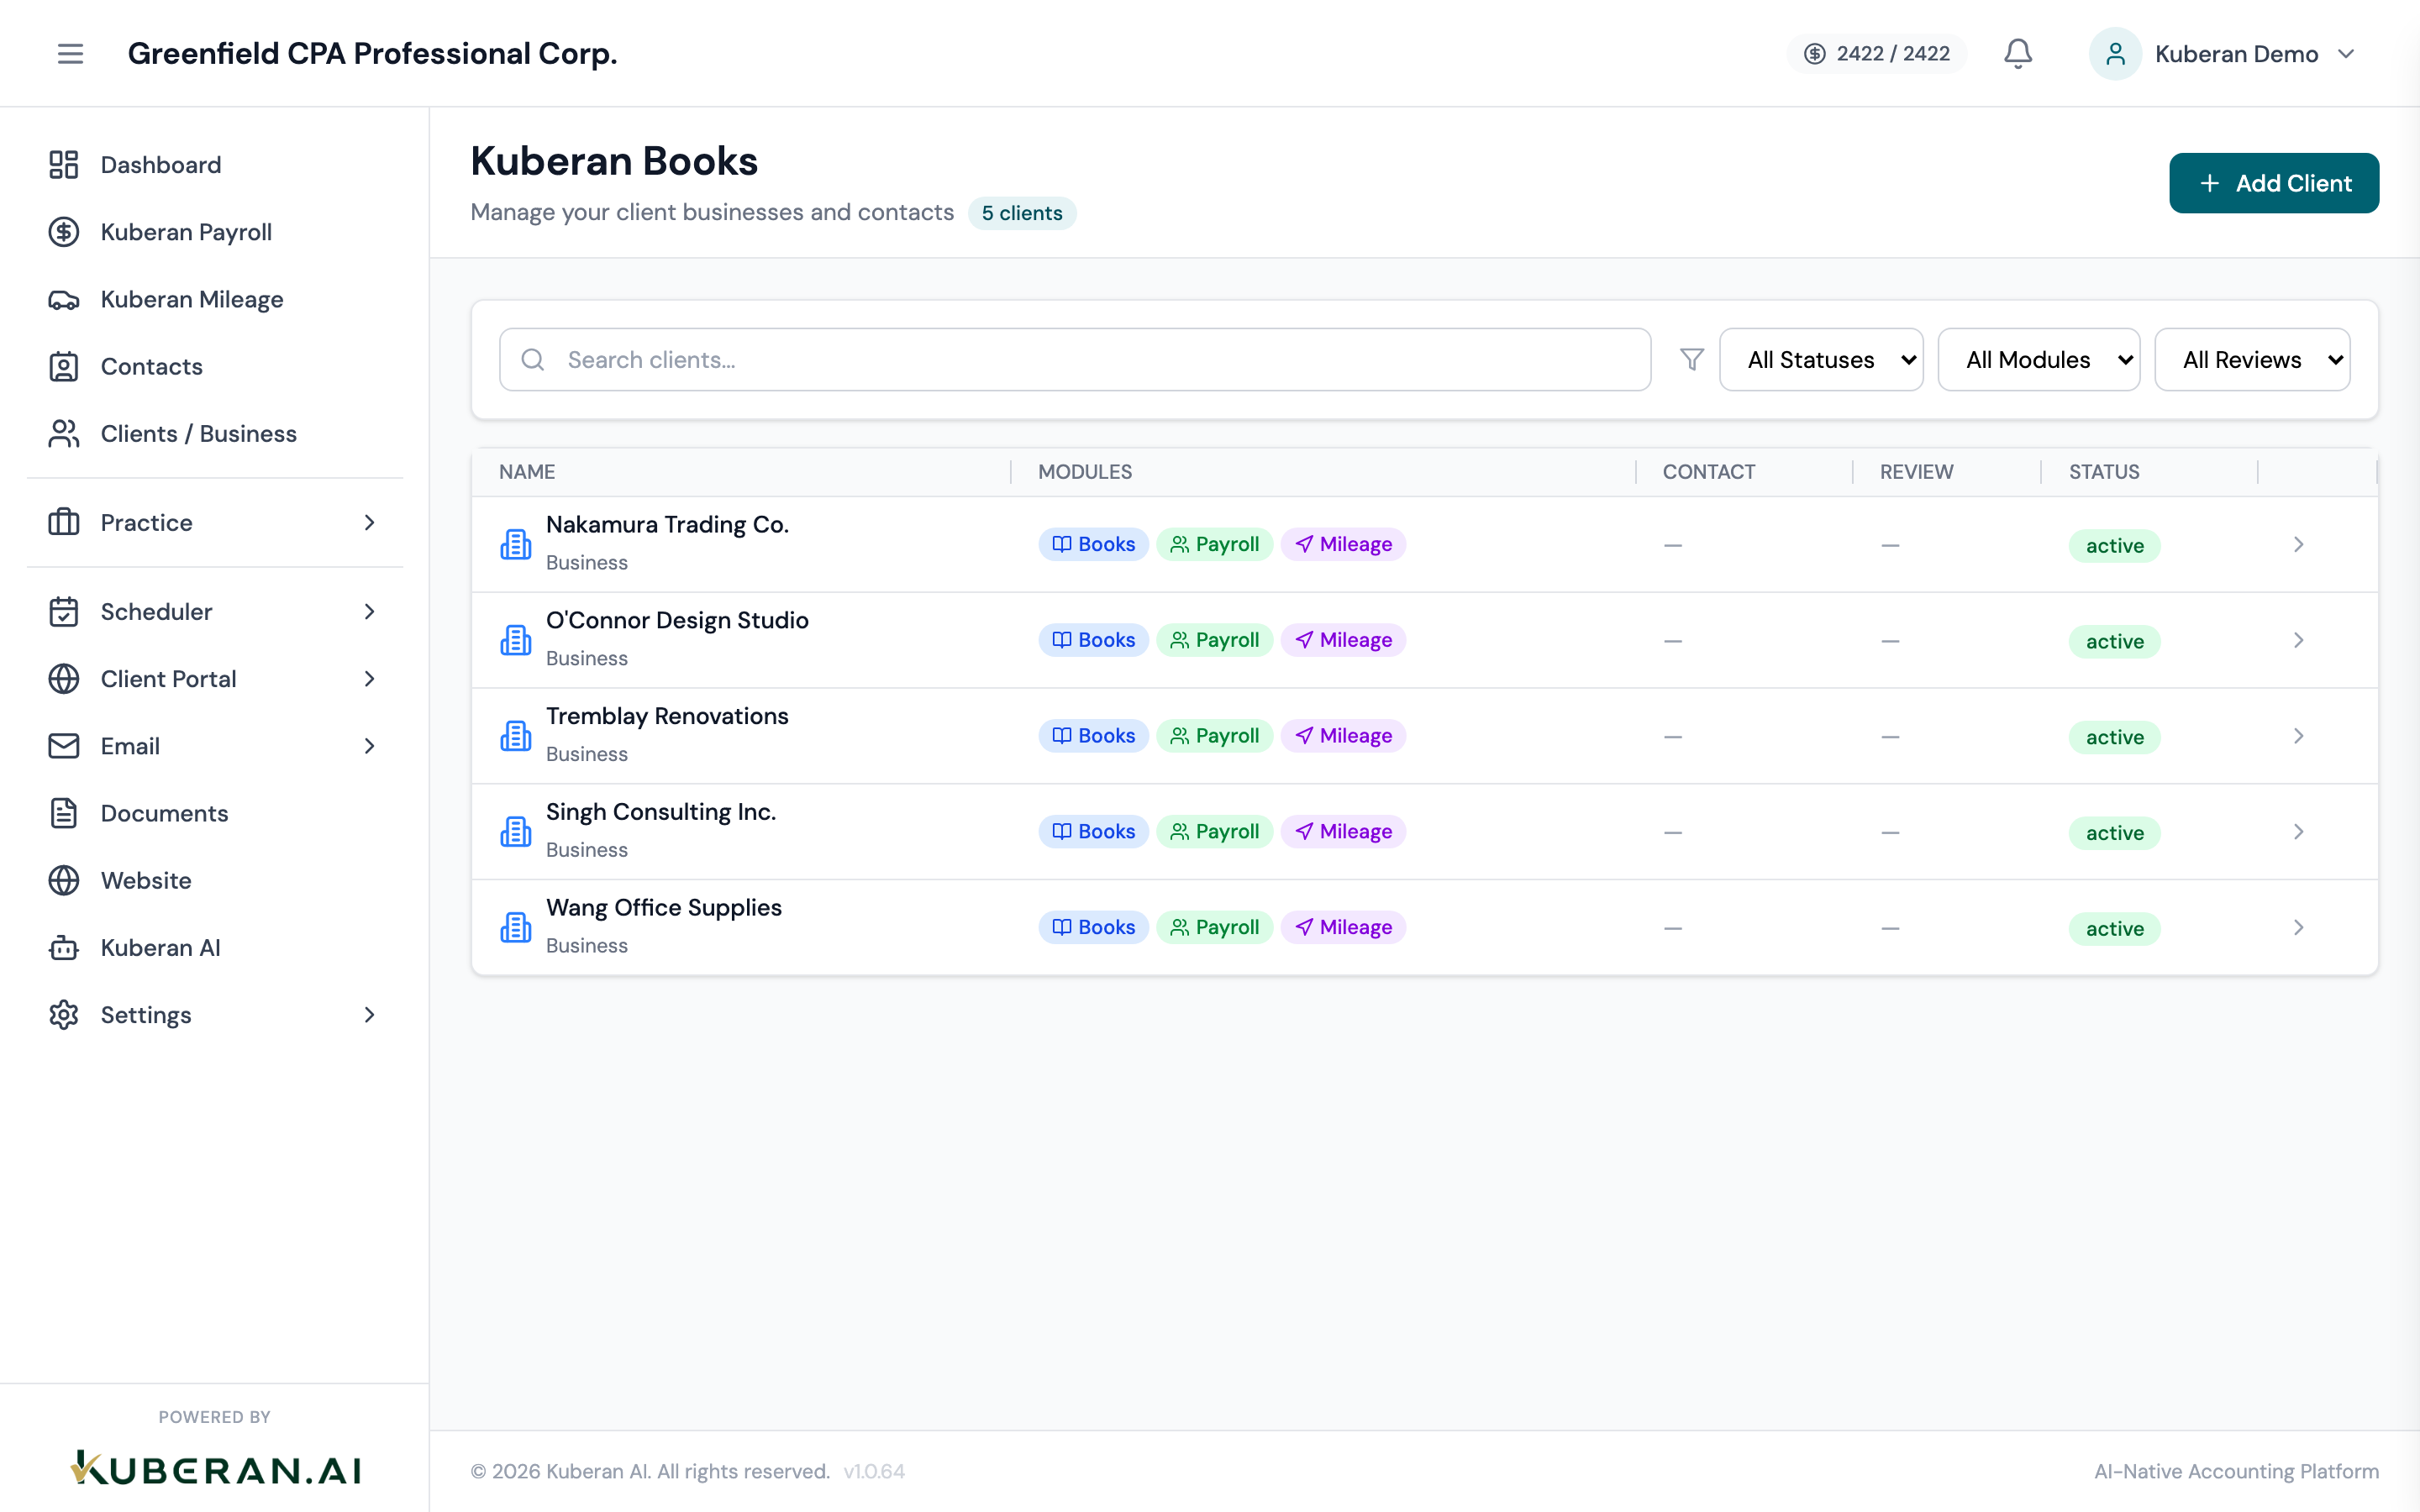2420x1512 pixels.
Task: Toggle the hamburger sidebar menu
Action: tap(70, 53)
